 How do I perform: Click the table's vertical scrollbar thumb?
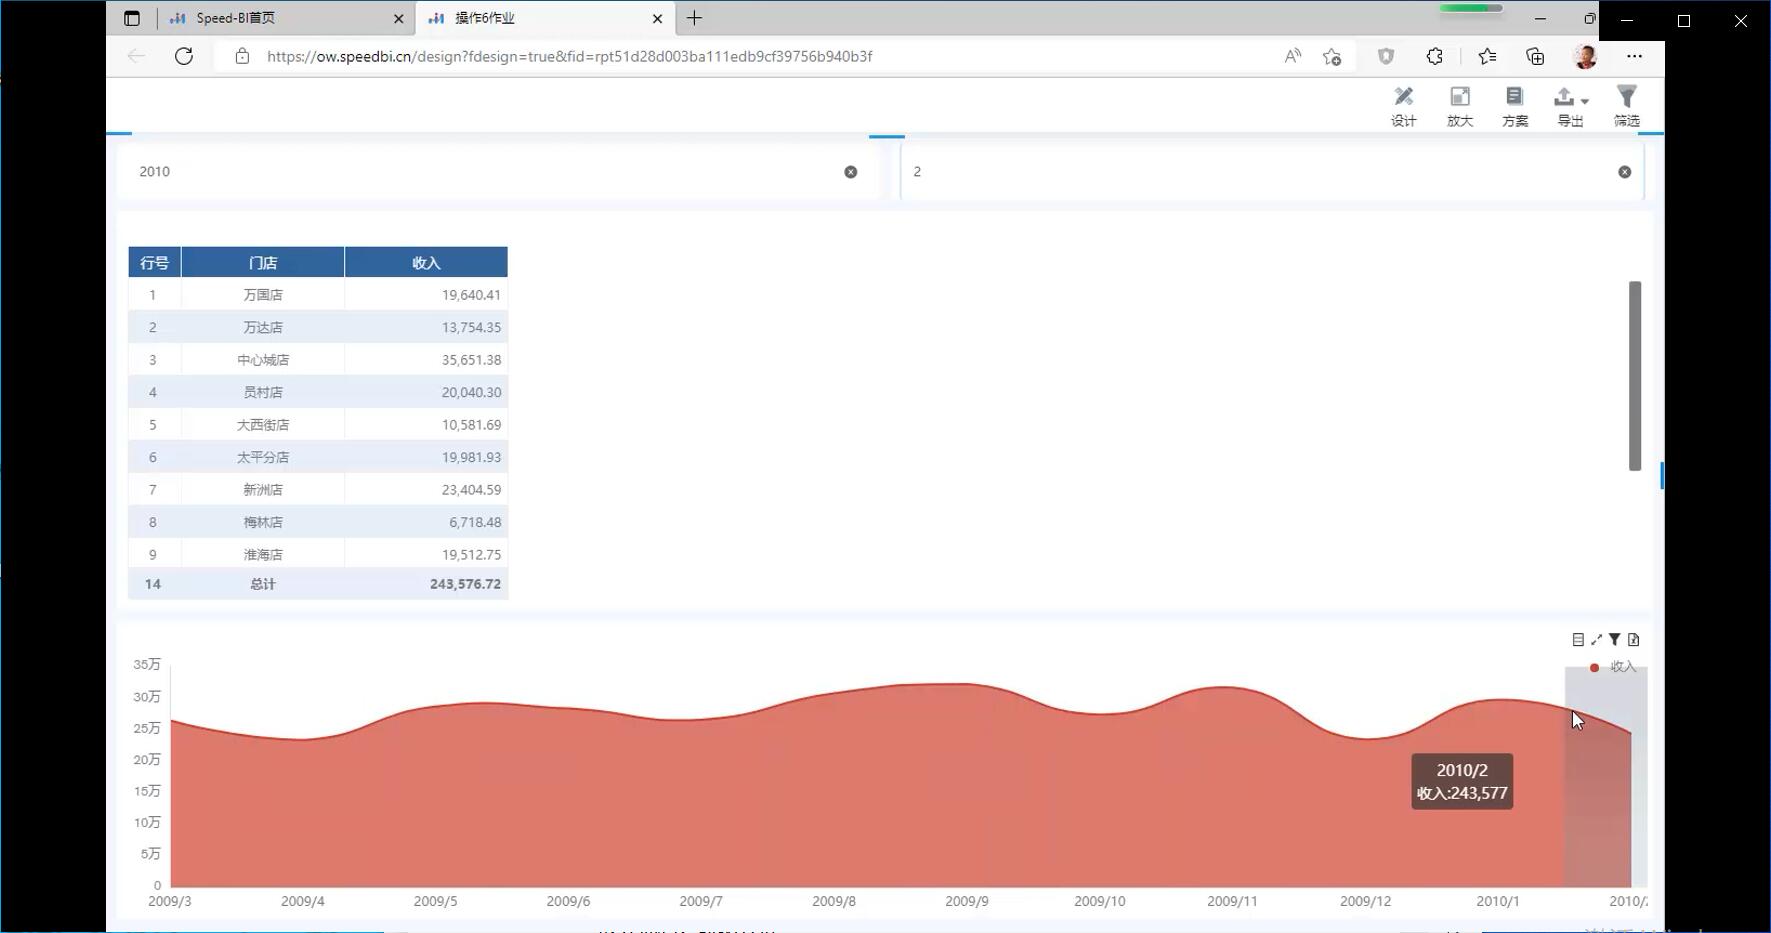pos(1635,375)
